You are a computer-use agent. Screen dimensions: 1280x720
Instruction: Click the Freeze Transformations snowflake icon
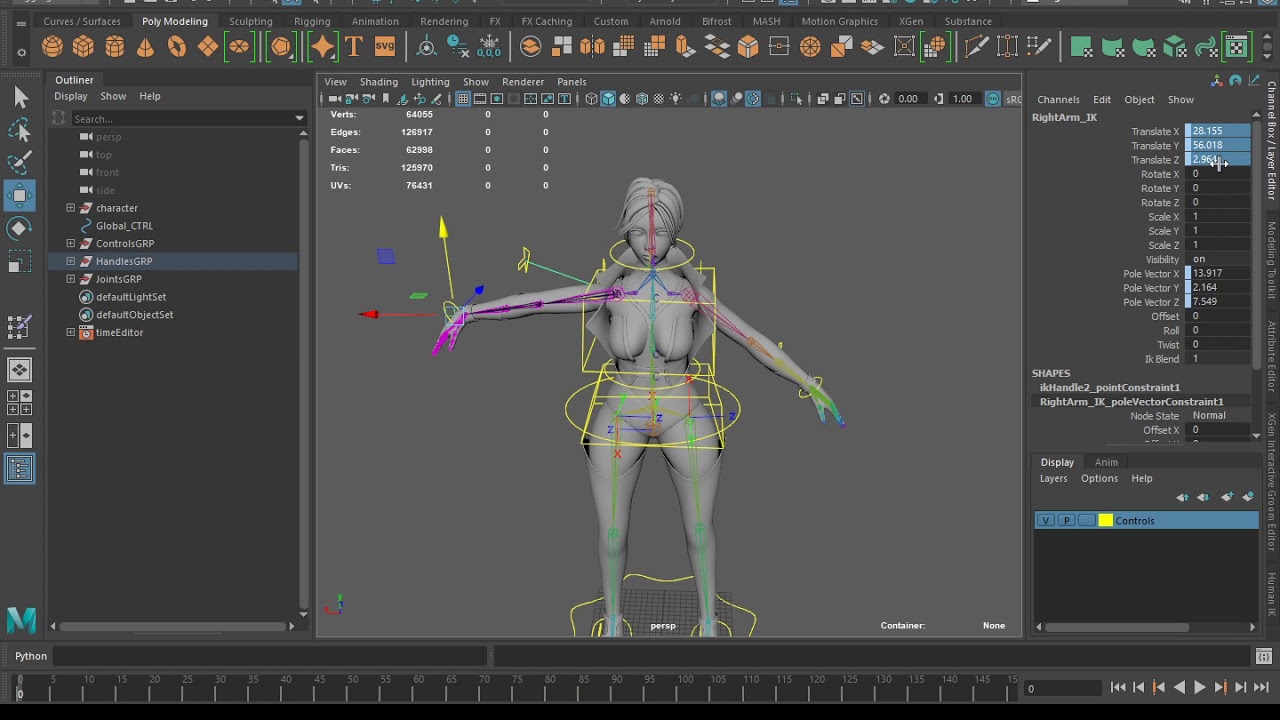490,46
